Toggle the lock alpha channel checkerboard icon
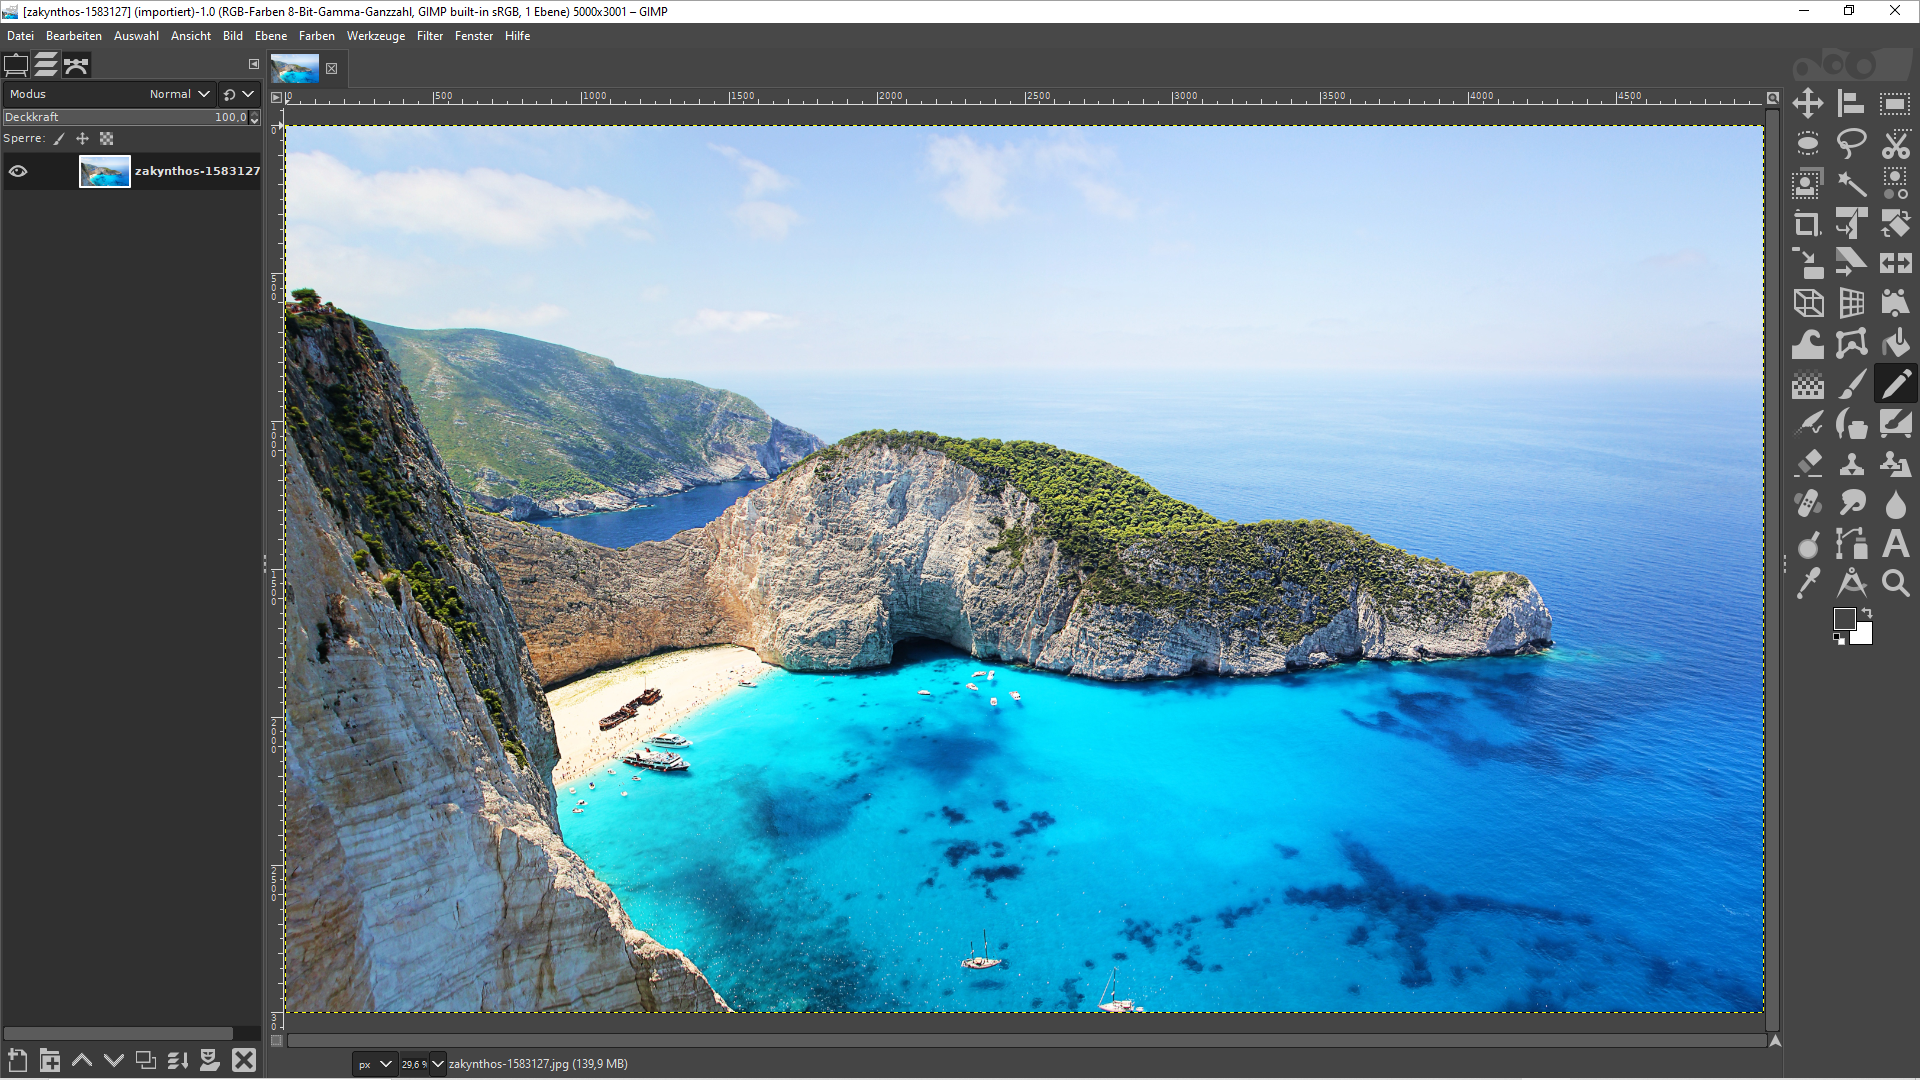 coord(107,139)
